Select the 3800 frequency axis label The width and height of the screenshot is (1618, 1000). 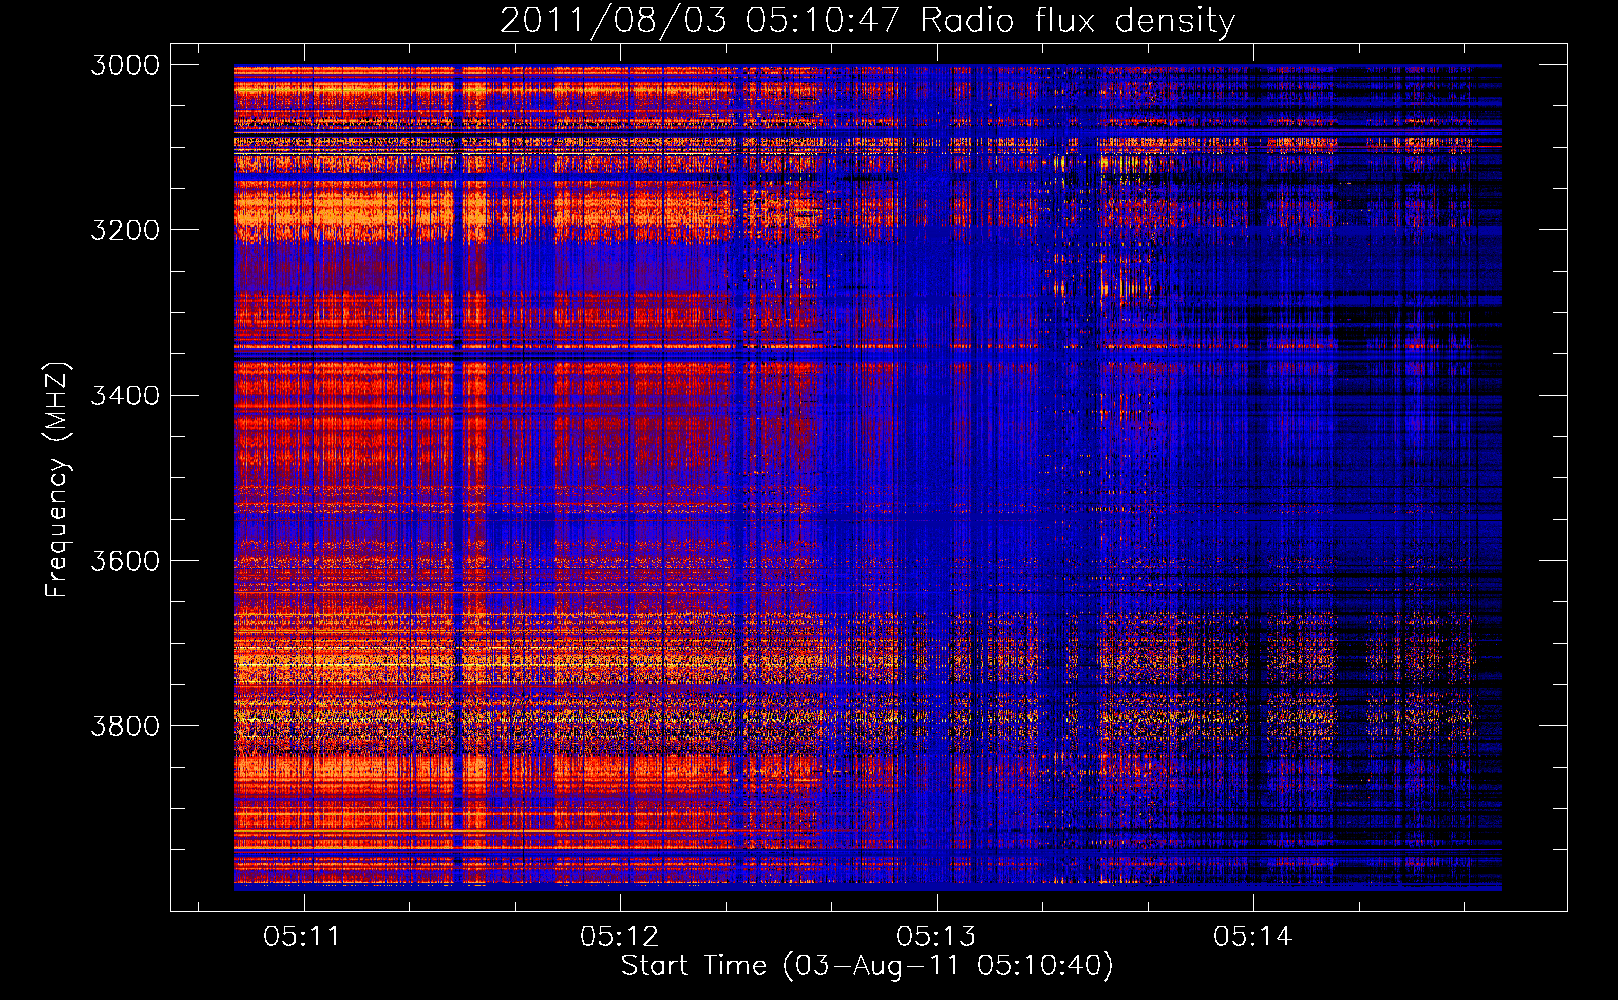tap(125, 725)
